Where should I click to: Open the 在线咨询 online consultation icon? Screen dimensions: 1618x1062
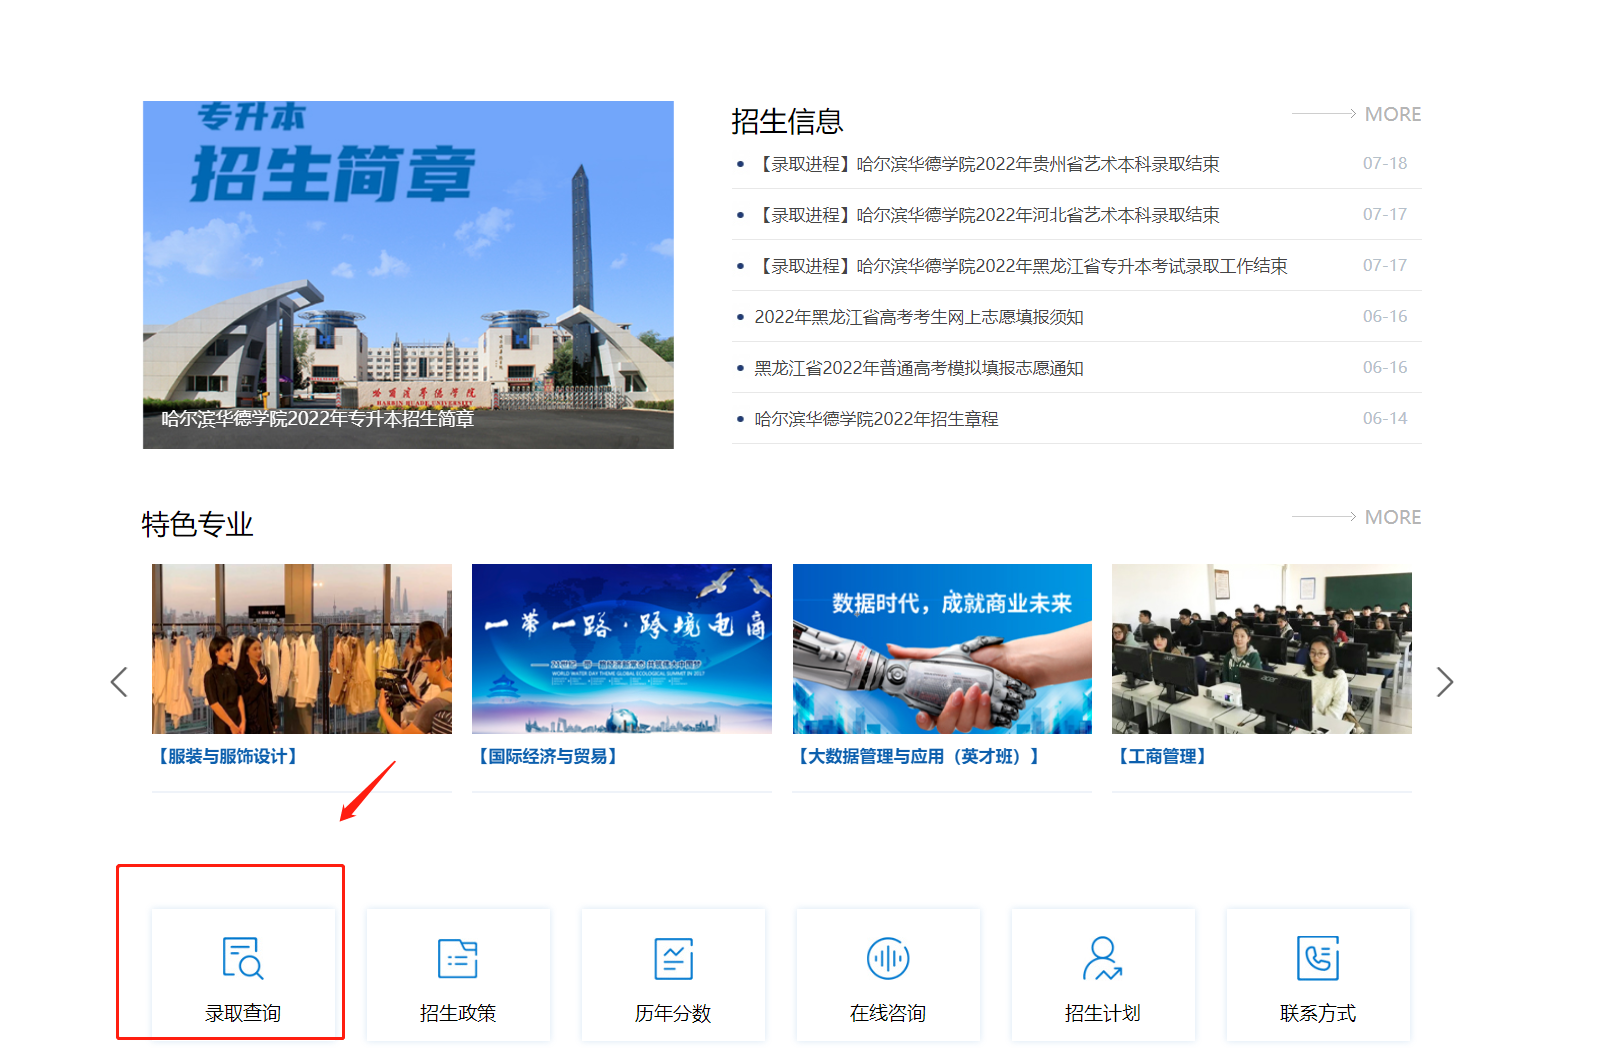pos(888,958)
